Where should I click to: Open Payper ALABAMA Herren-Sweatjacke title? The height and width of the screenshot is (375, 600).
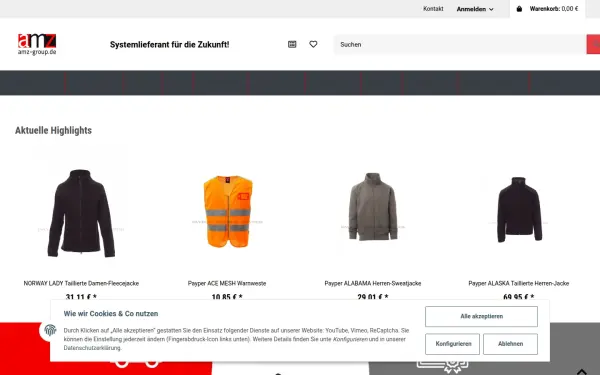373,284
